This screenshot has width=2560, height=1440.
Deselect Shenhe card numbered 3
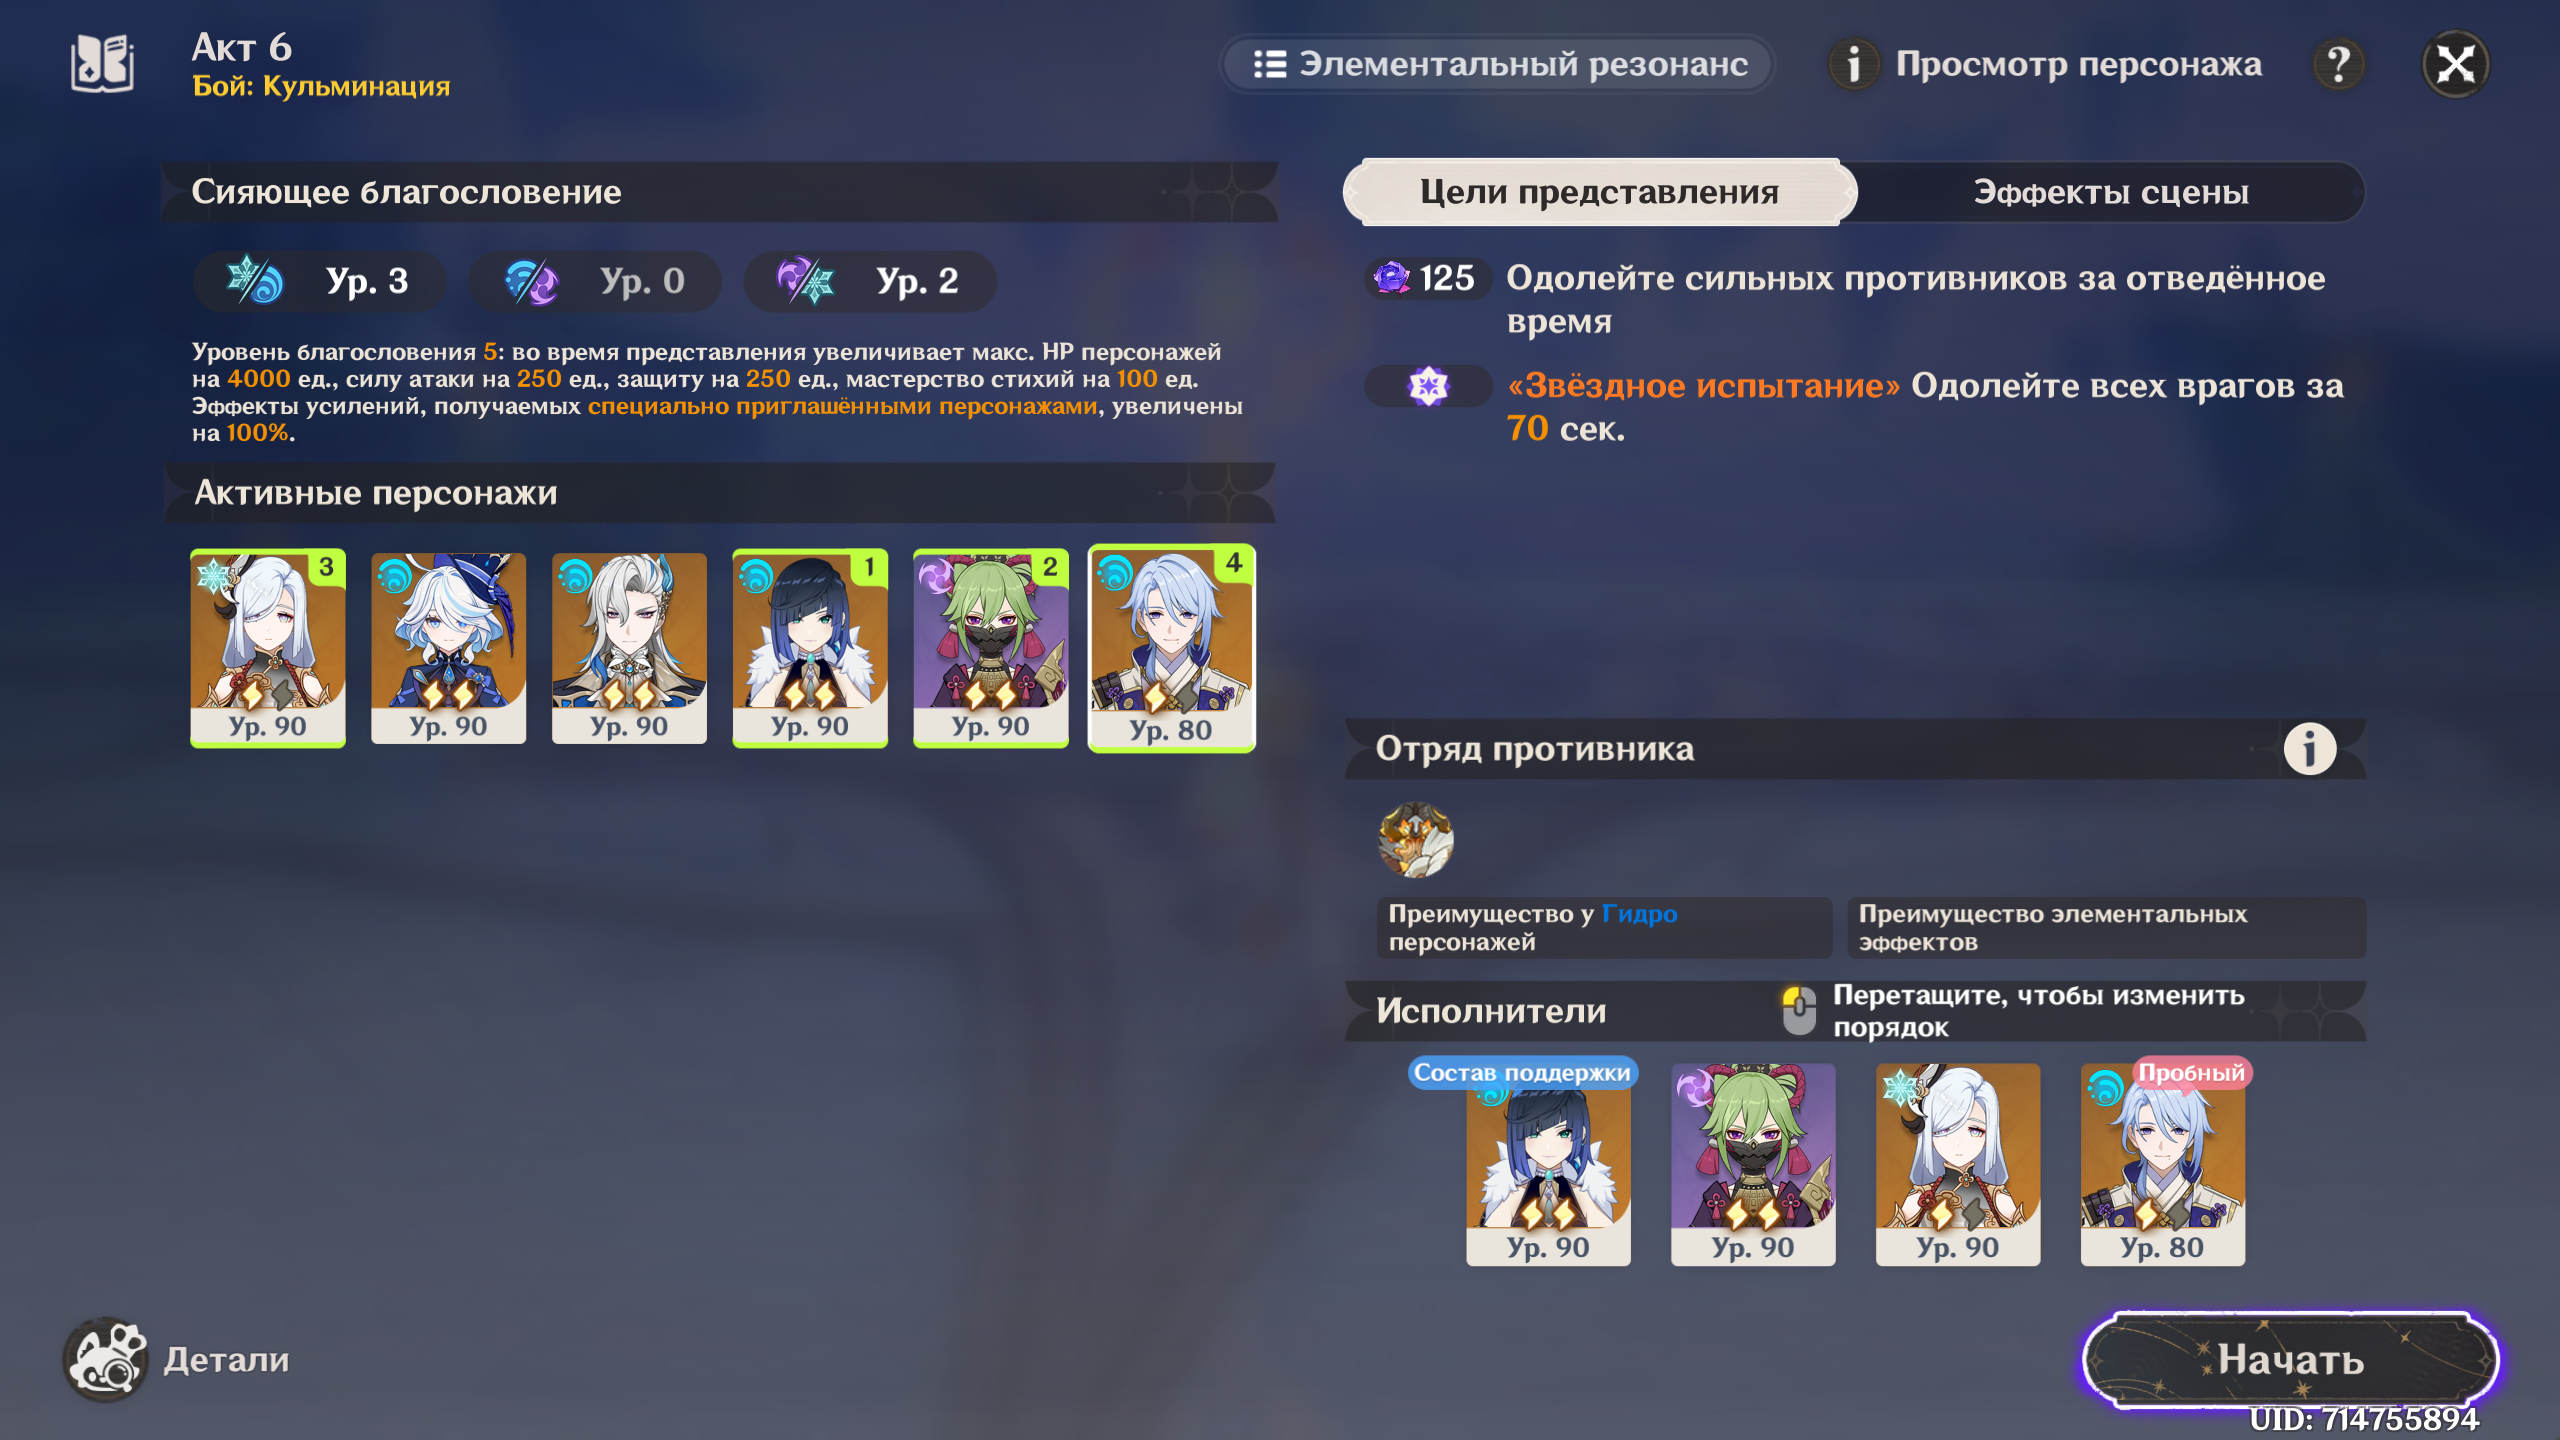click(x=268, y=648)
